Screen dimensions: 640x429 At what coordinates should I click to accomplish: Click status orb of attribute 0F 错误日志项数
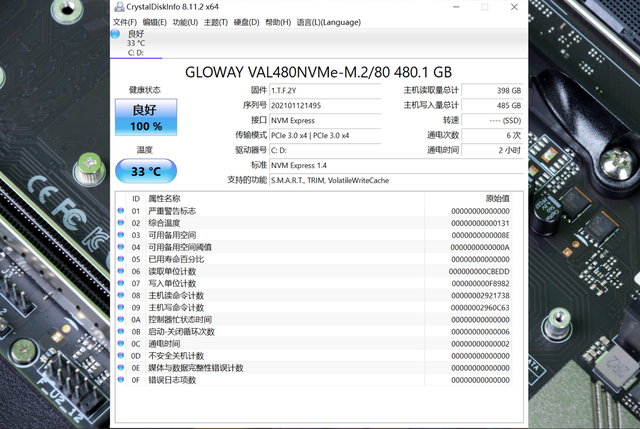(120, 380)
